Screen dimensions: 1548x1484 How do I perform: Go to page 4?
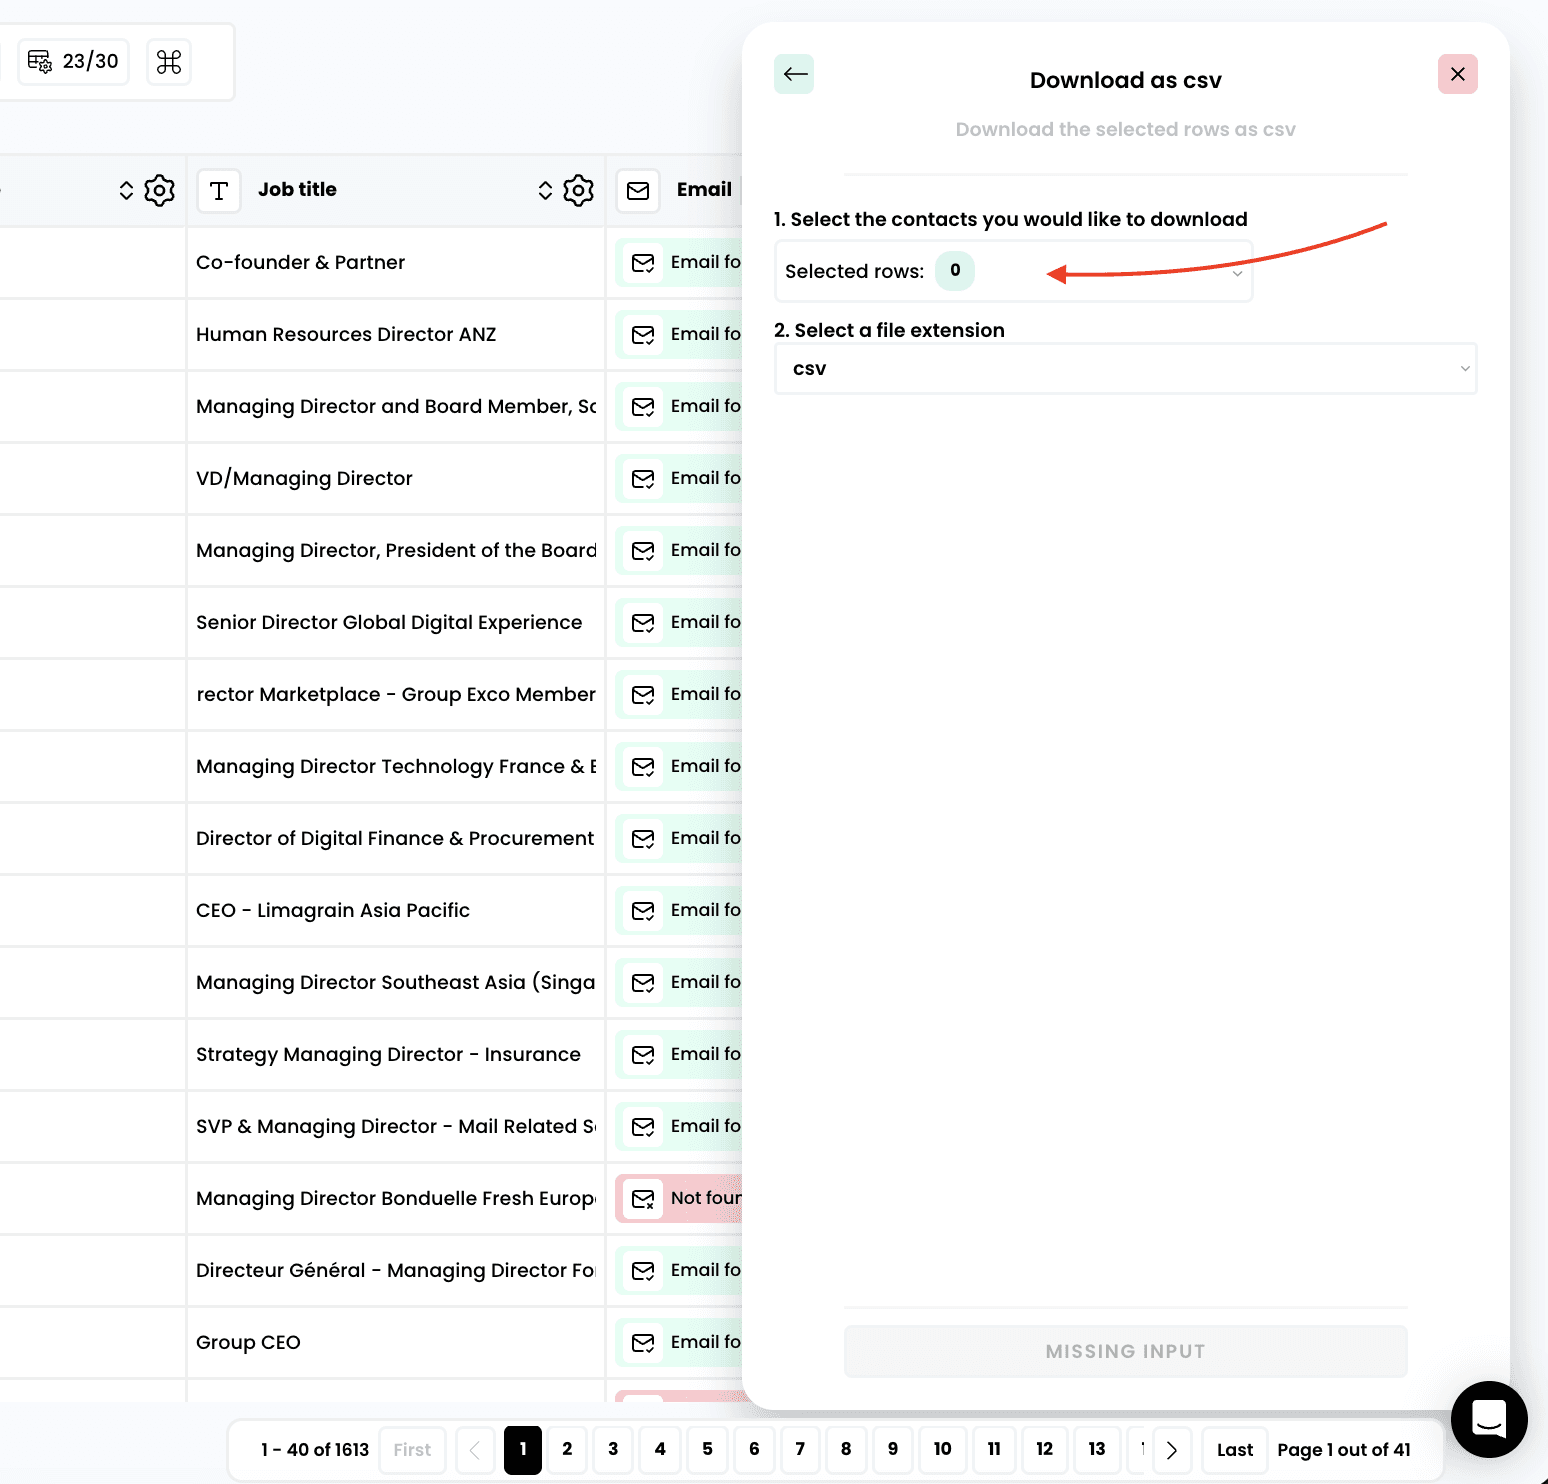click(x=660, y=1450)
